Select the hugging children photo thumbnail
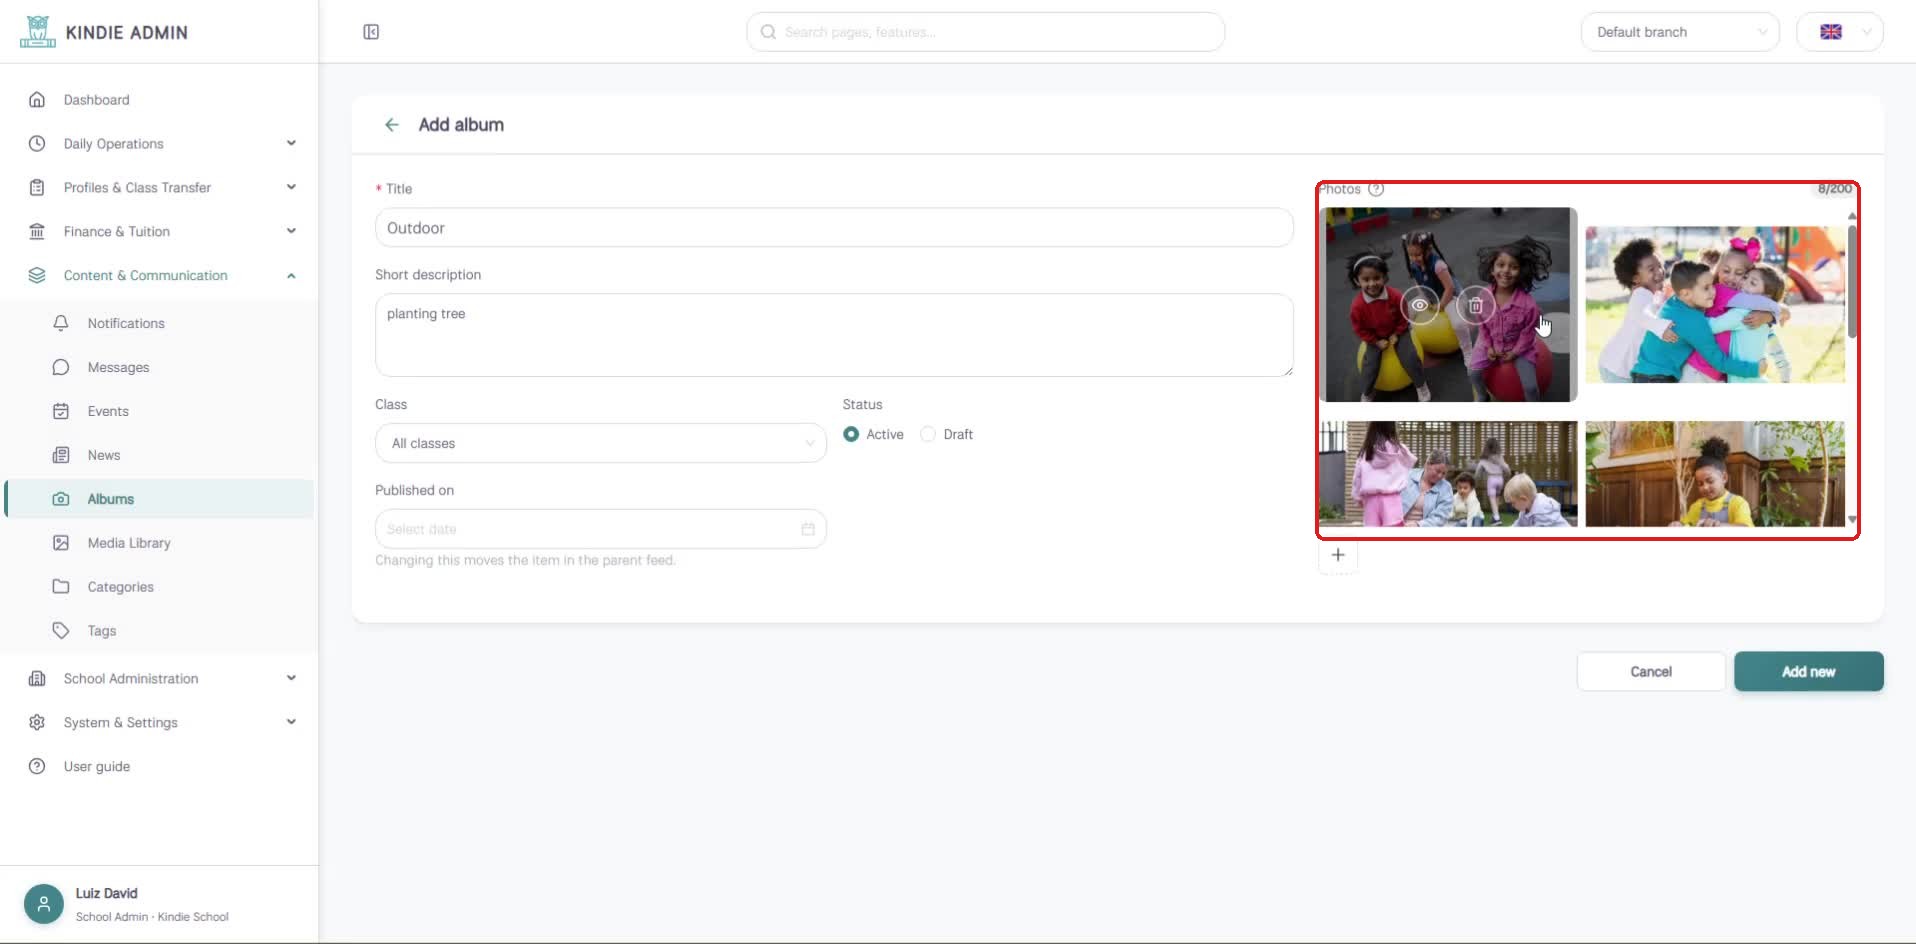 (1715, 305)
